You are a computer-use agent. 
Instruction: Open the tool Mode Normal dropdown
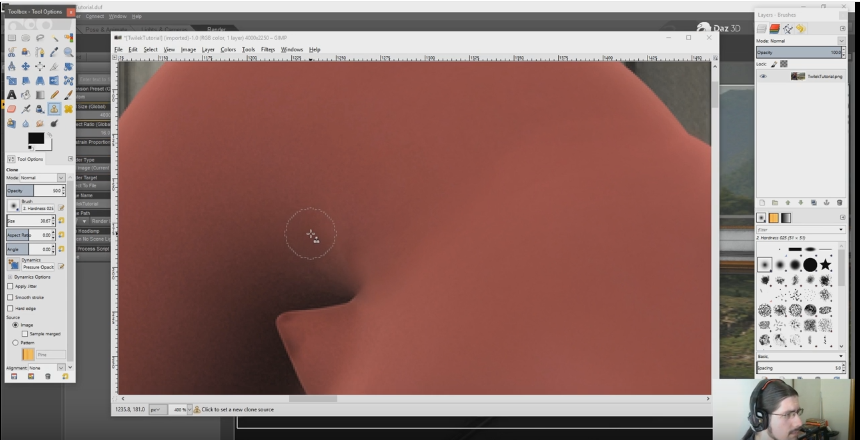(43, 178)
